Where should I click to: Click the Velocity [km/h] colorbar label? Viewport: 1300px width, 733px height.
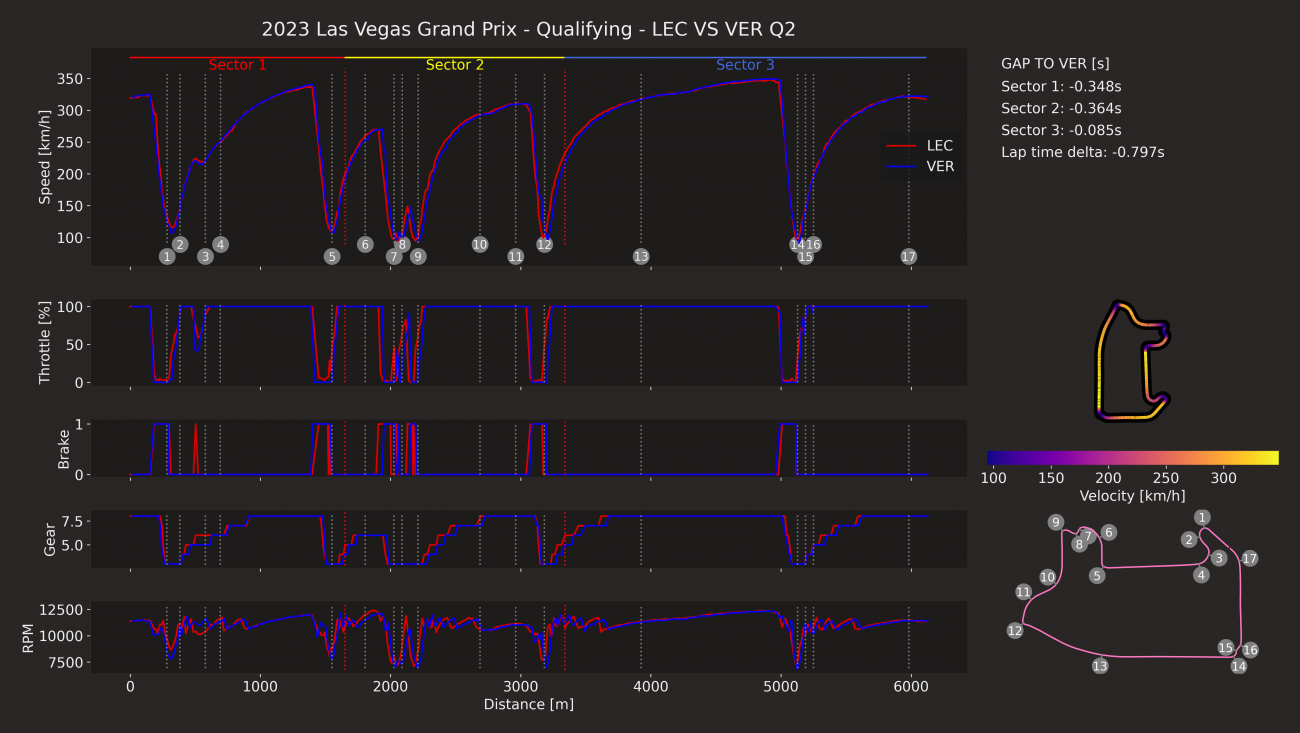pos(1132,495)
